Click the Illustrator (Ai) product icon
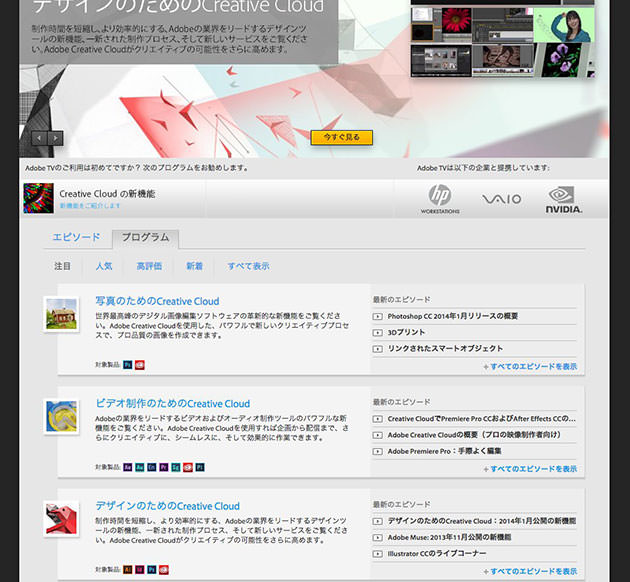Screen dimensions: 630x582 coord(127,570)
